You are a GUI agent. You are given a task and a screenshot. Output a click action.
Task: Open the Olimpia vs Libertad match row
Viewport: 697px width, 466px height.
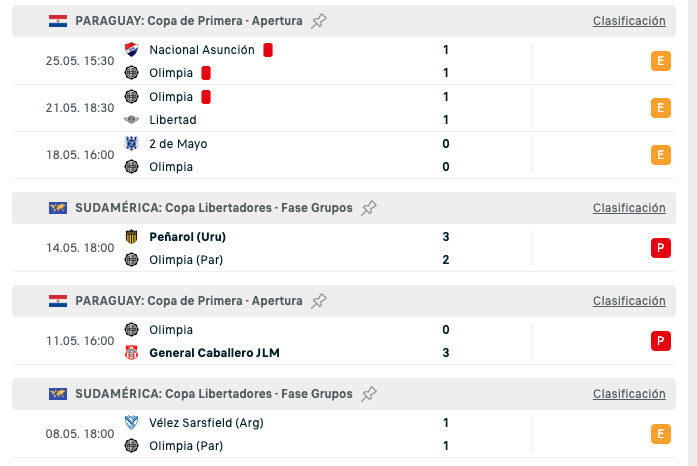tap(300, 108)
